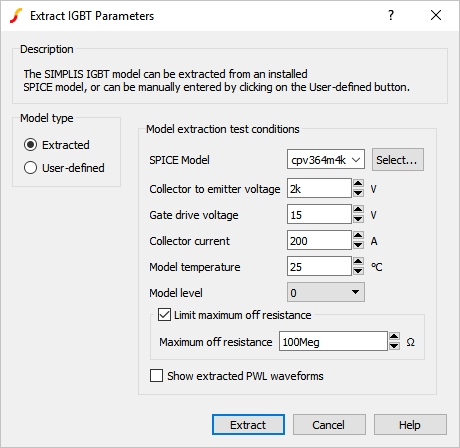The width and height of the screenshot is (460, 448).
Task: Click the Maximum off resistance input field
Action: (333, 341)
